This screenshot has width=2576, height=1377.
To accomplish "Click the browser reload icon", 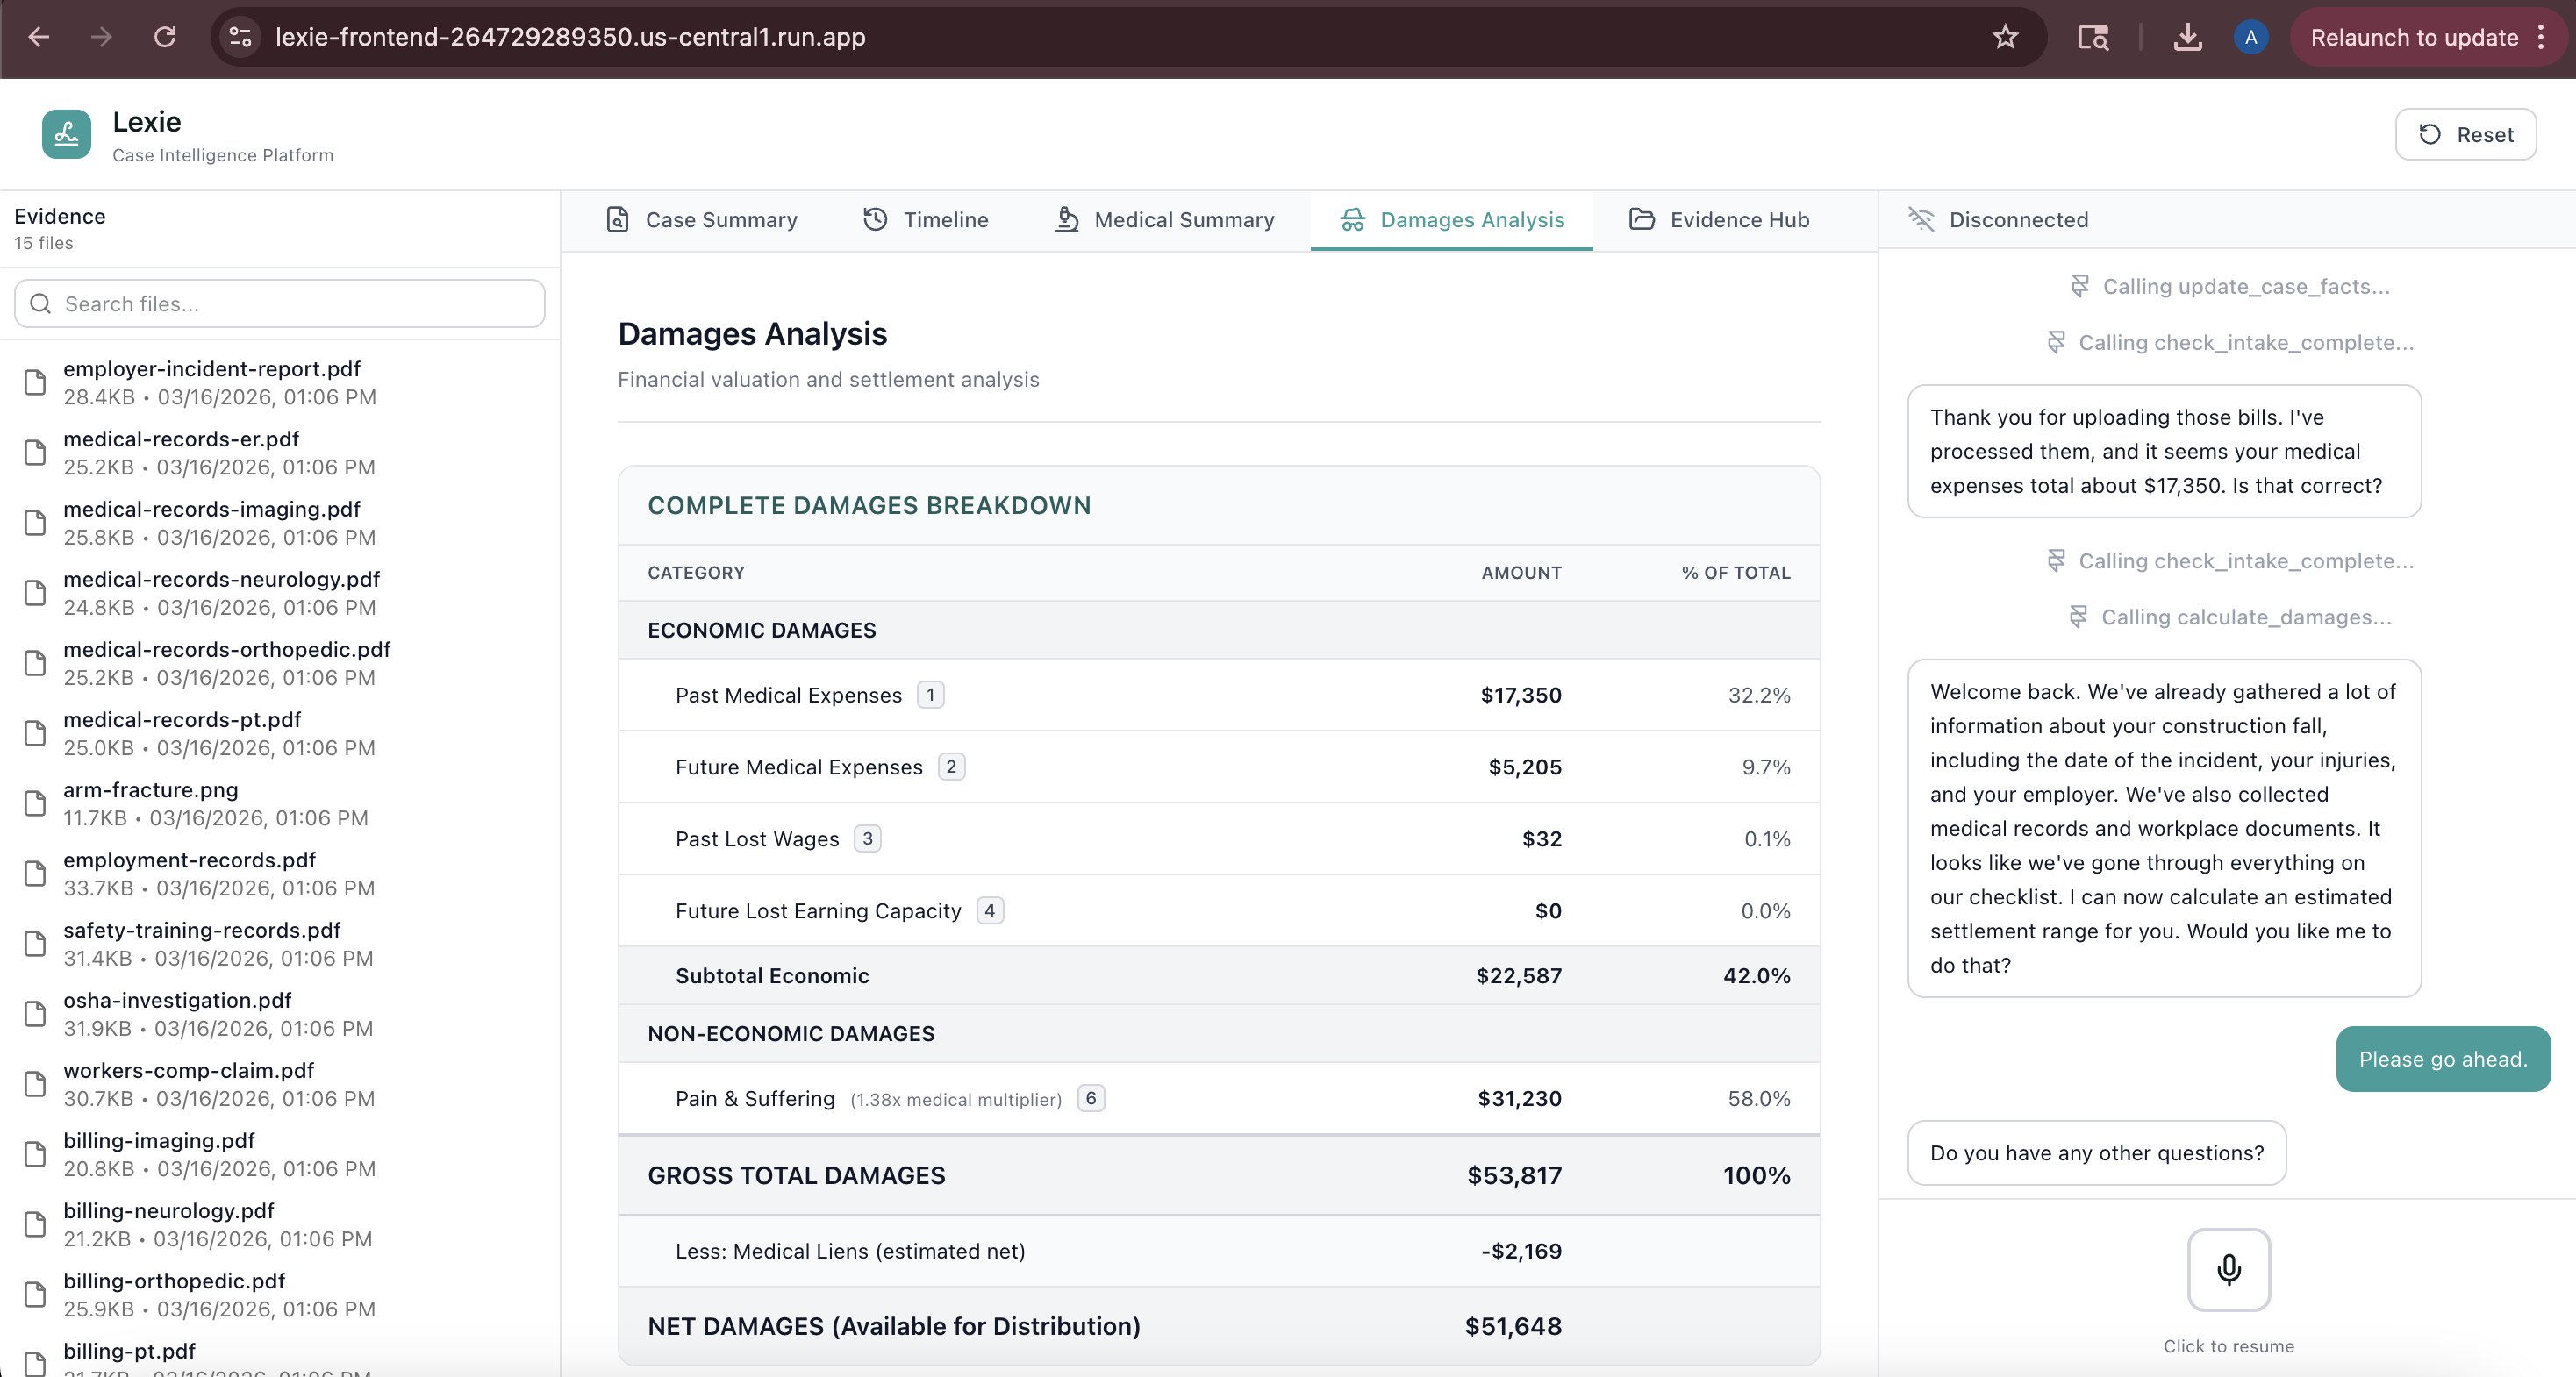I will tap(165, 38).
